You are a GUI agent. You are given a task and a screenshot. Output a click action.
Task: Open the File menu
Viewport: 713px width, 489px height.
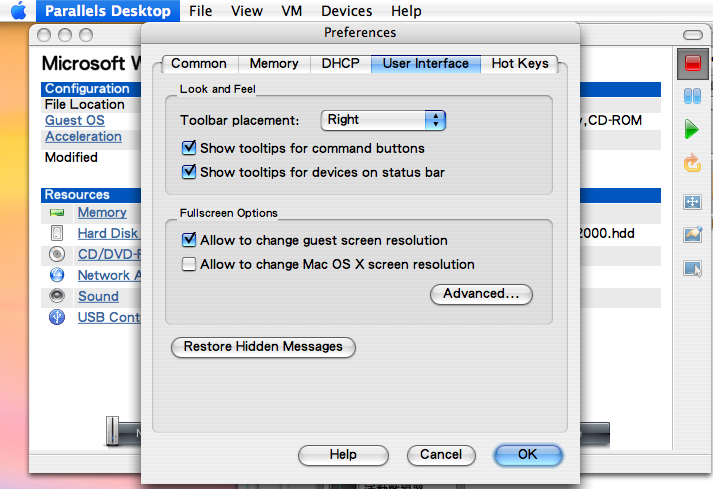[201, 10]
